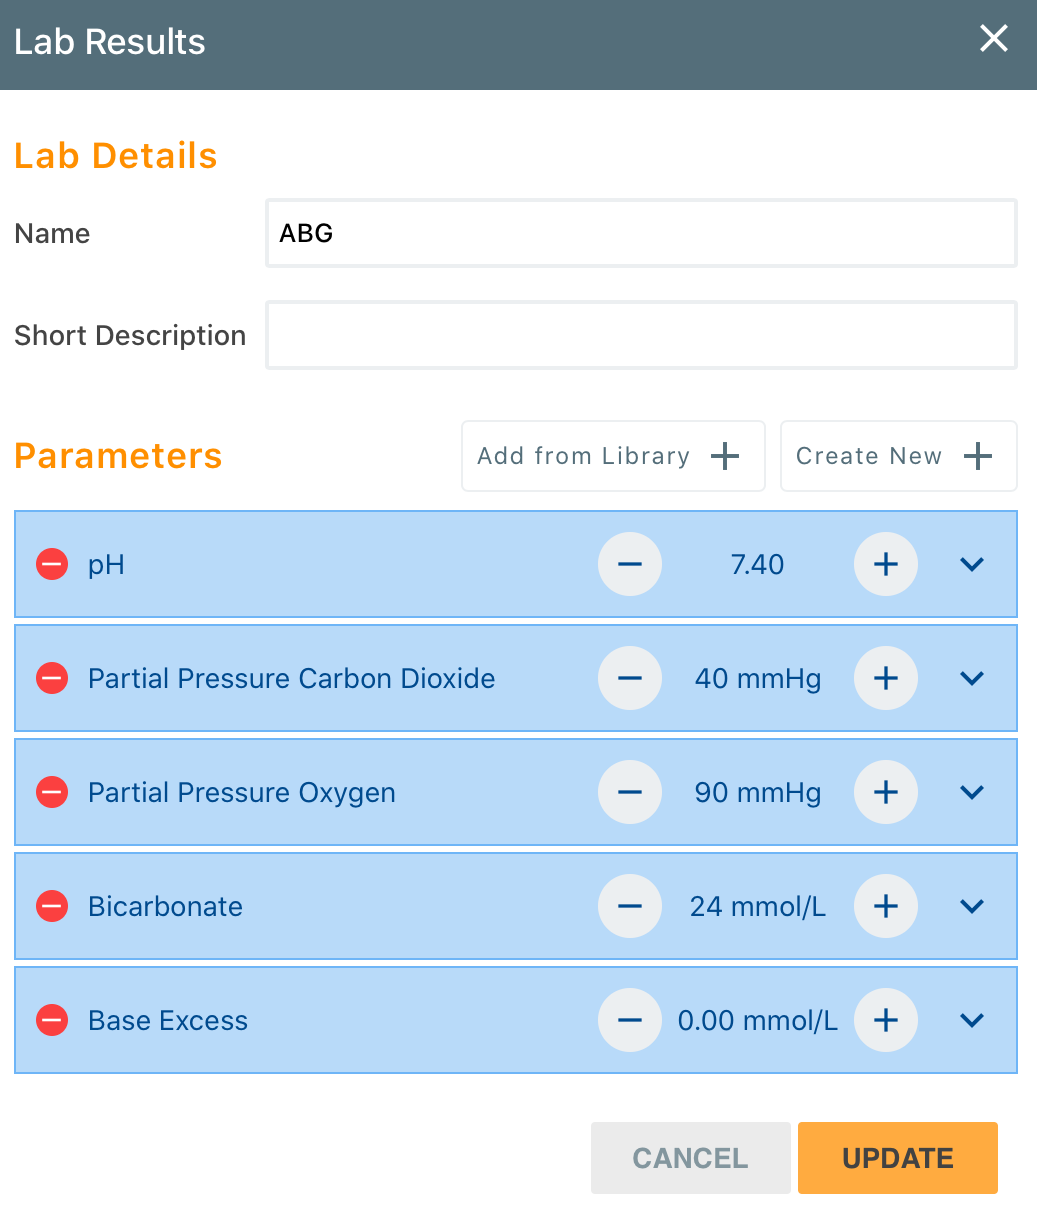Image resolution: width=1037 pixels, height=1211 pixels.
Task: Decrease the pH value
Action: point(629,564)
